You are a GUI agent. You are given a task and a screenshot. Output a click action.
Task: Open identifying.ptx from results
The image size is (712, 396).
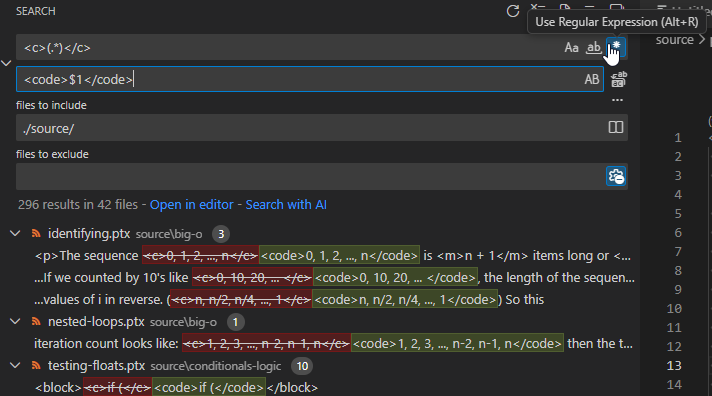pos(89,234)
